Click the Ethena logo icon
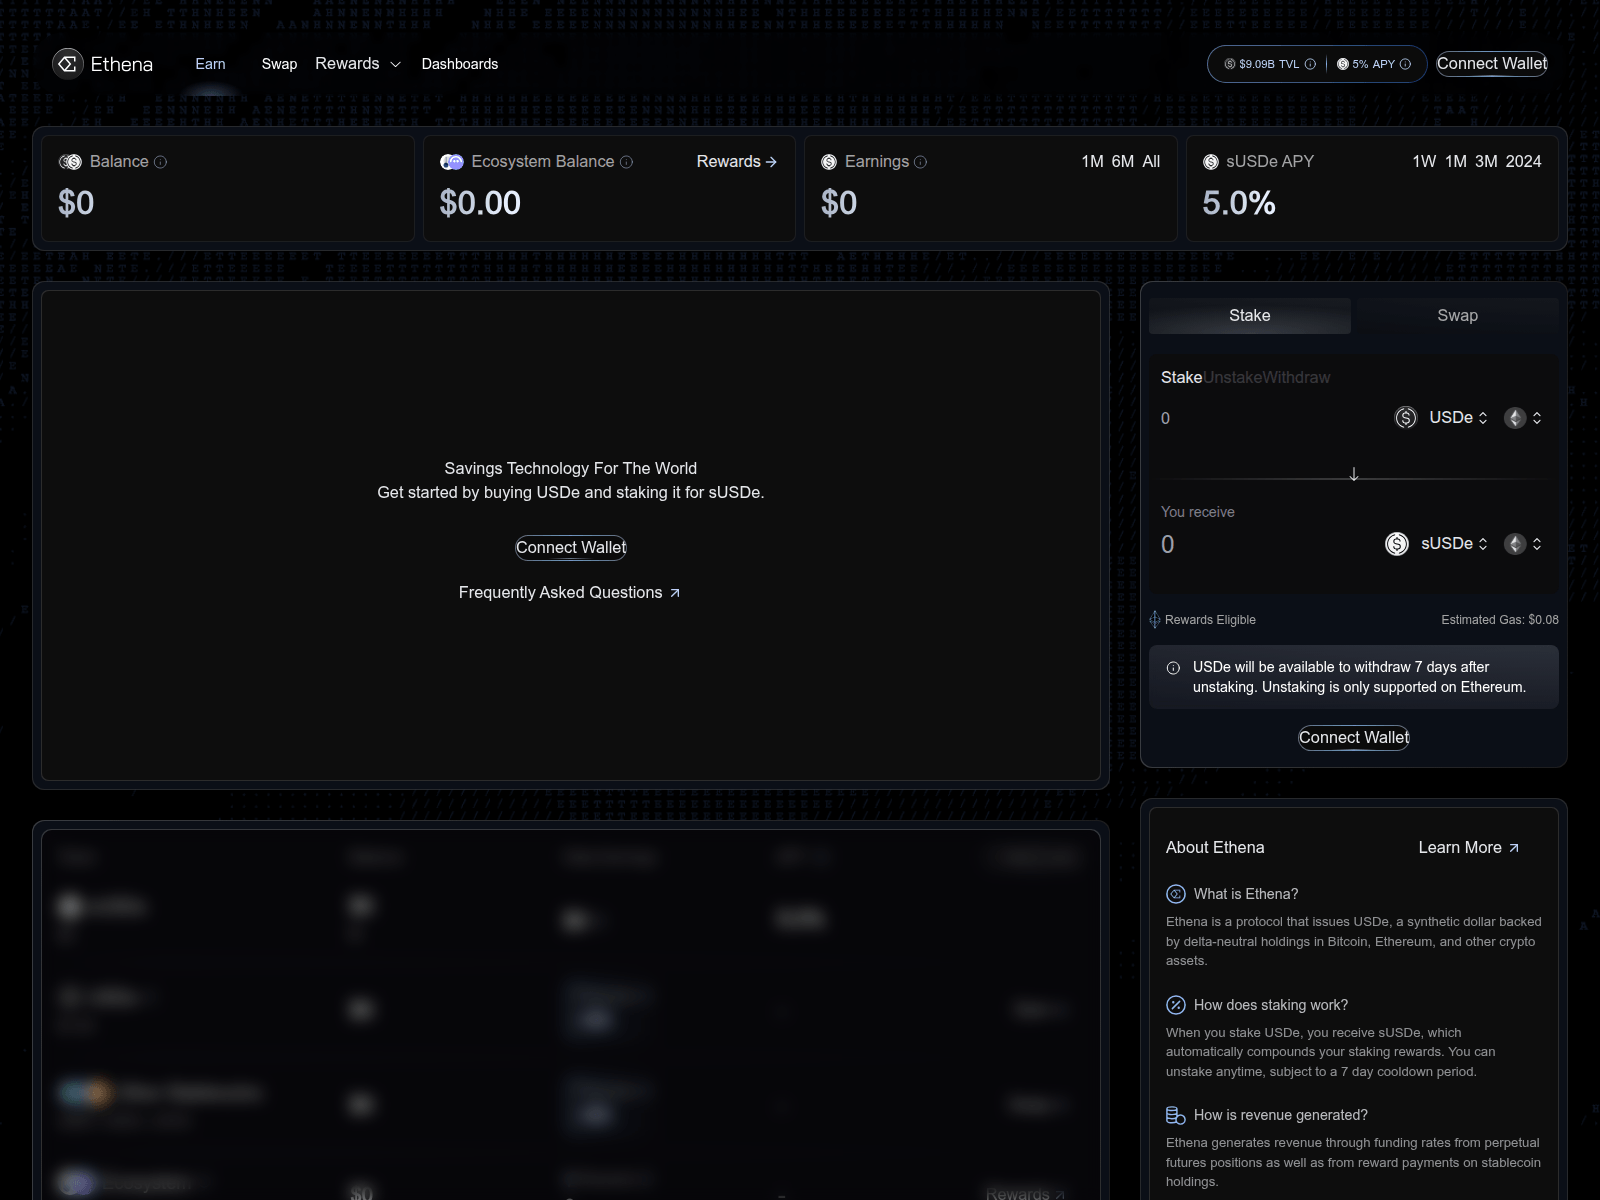The width and height of the screenshot is (1600, 1200). [x=67, y=63]
